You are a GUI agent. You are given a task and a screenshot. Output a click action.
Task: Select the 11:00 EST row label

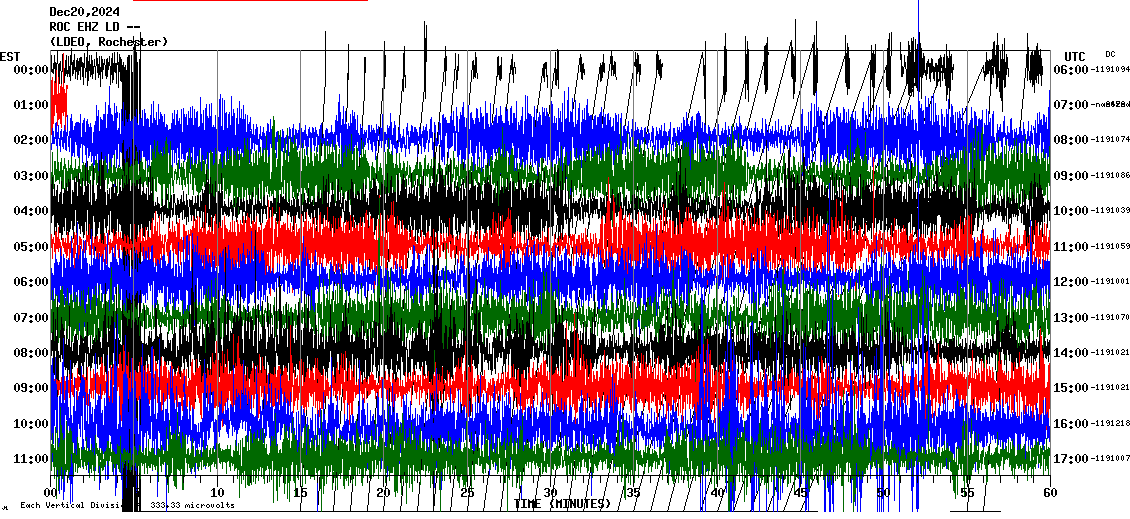[x=32, y=459]
